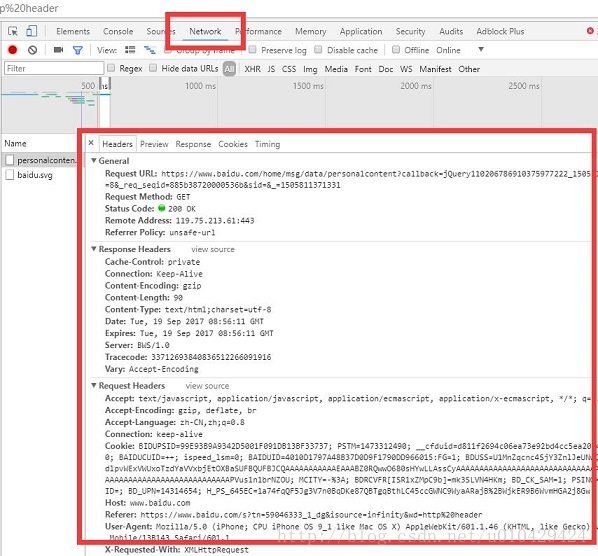Filter requests by Media

pyautogui.click(x=336, y=69)
